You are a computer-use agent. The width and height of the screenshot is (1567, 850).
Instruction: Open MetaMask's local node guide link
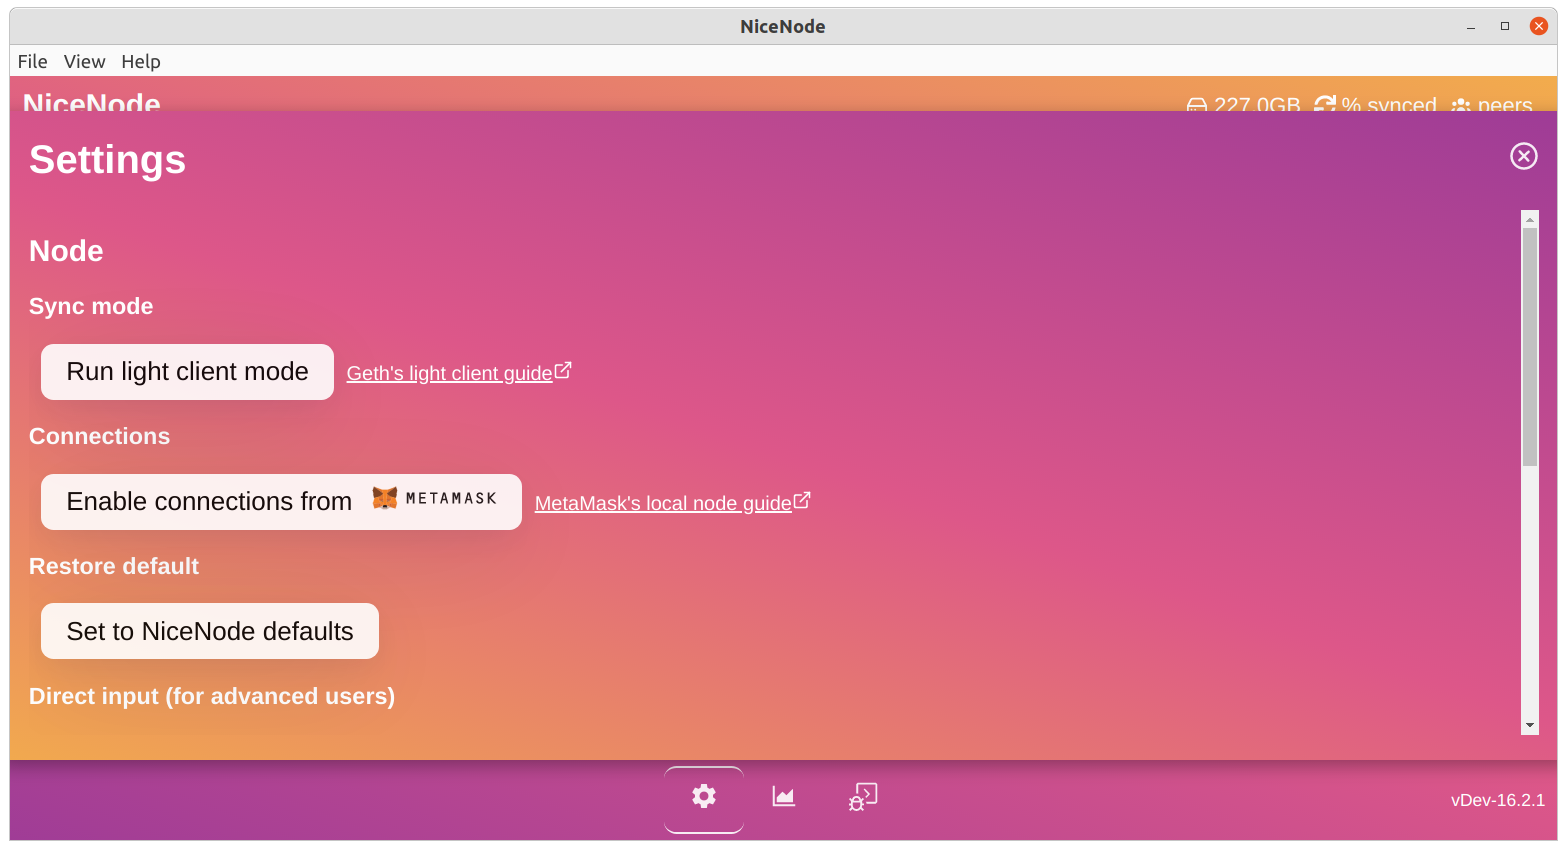click(663, 503)
